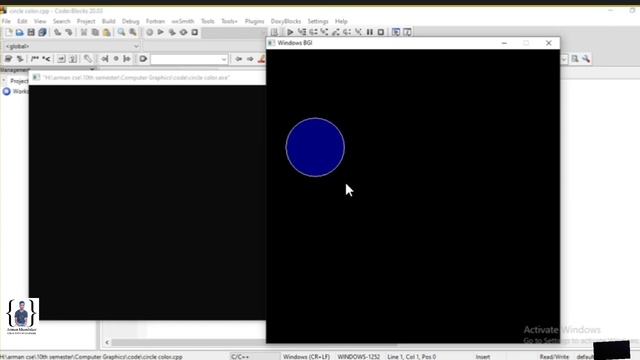Image resolution: width=640 pixels, height=360 pixels.
Task: Minimize the Windows BGI window
Action: coord(504,43)
